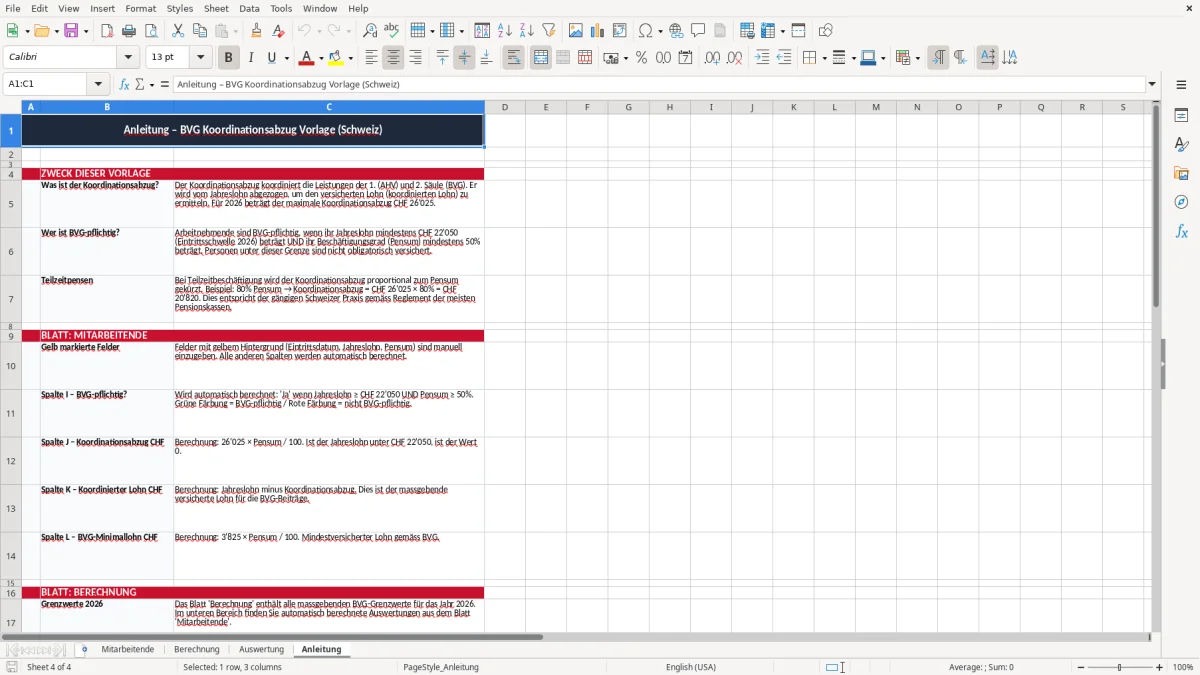Click the Print icon
1200x675 pixels.
pyautogui.click(x=129, y=31)
